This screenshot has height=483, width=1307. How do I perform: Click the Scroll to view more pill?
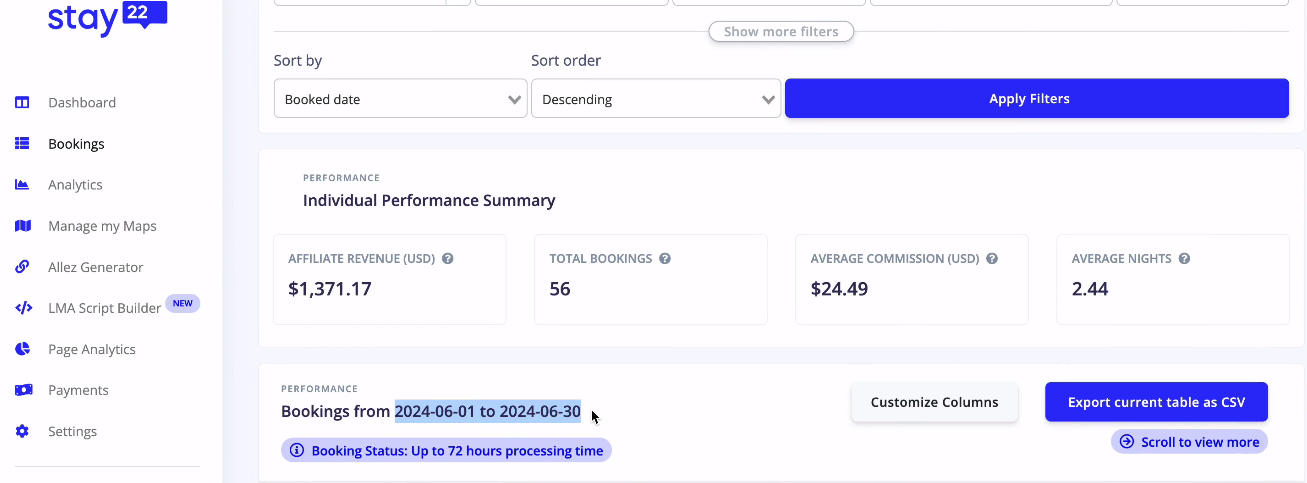[x=1189, y=441]
